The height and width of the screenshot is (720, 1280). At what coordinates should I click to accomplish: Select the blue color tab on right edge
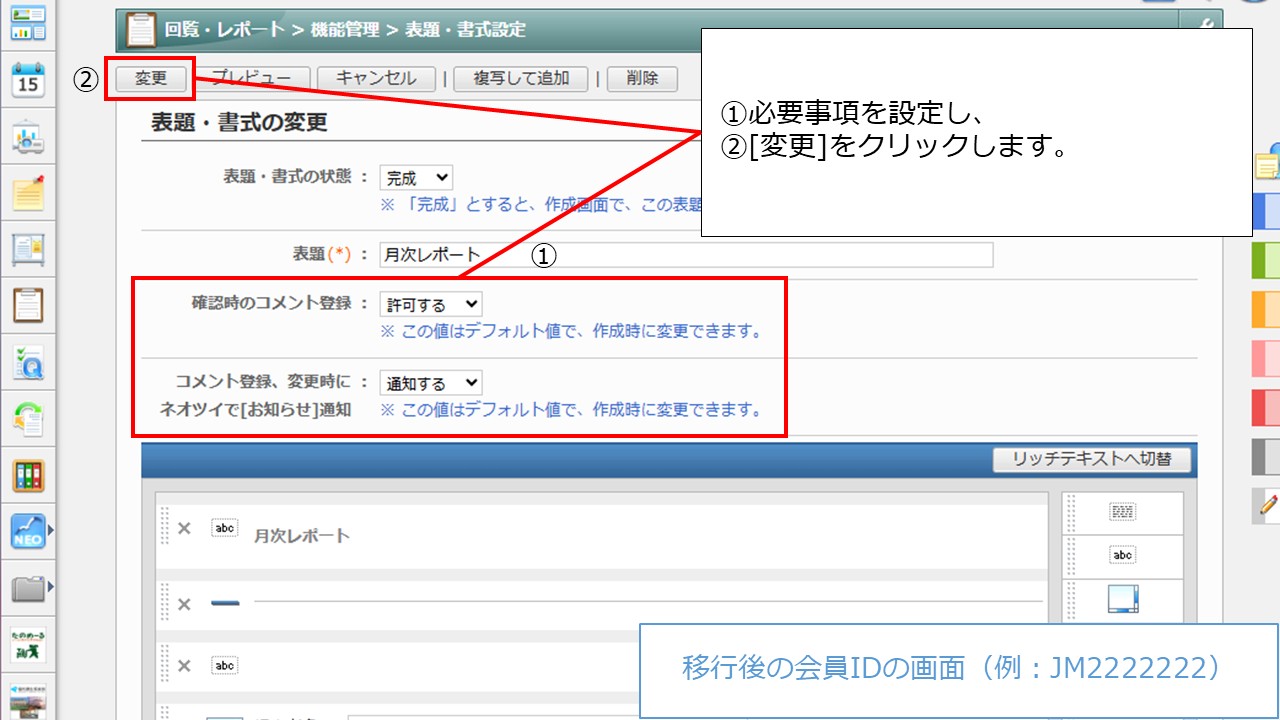(x=1266, y=212)
